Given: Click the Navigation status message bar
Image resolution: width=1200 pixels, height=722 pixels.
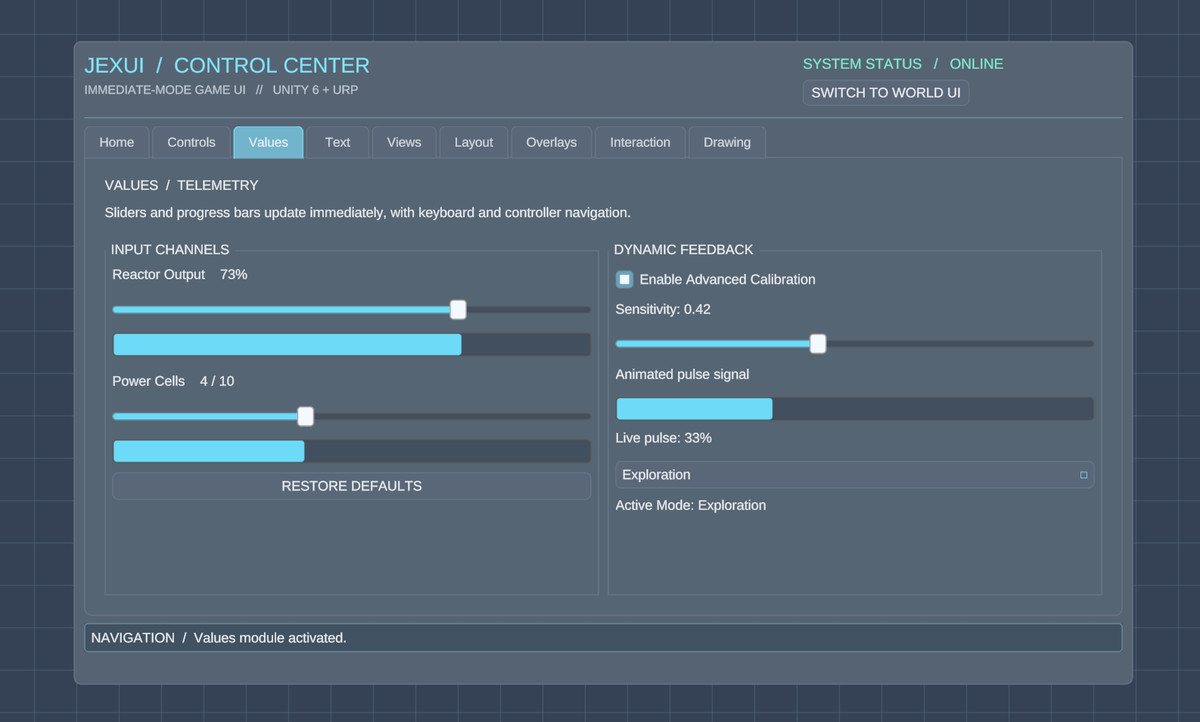Looking at the screenshot, I should click(x=603, y=638).
